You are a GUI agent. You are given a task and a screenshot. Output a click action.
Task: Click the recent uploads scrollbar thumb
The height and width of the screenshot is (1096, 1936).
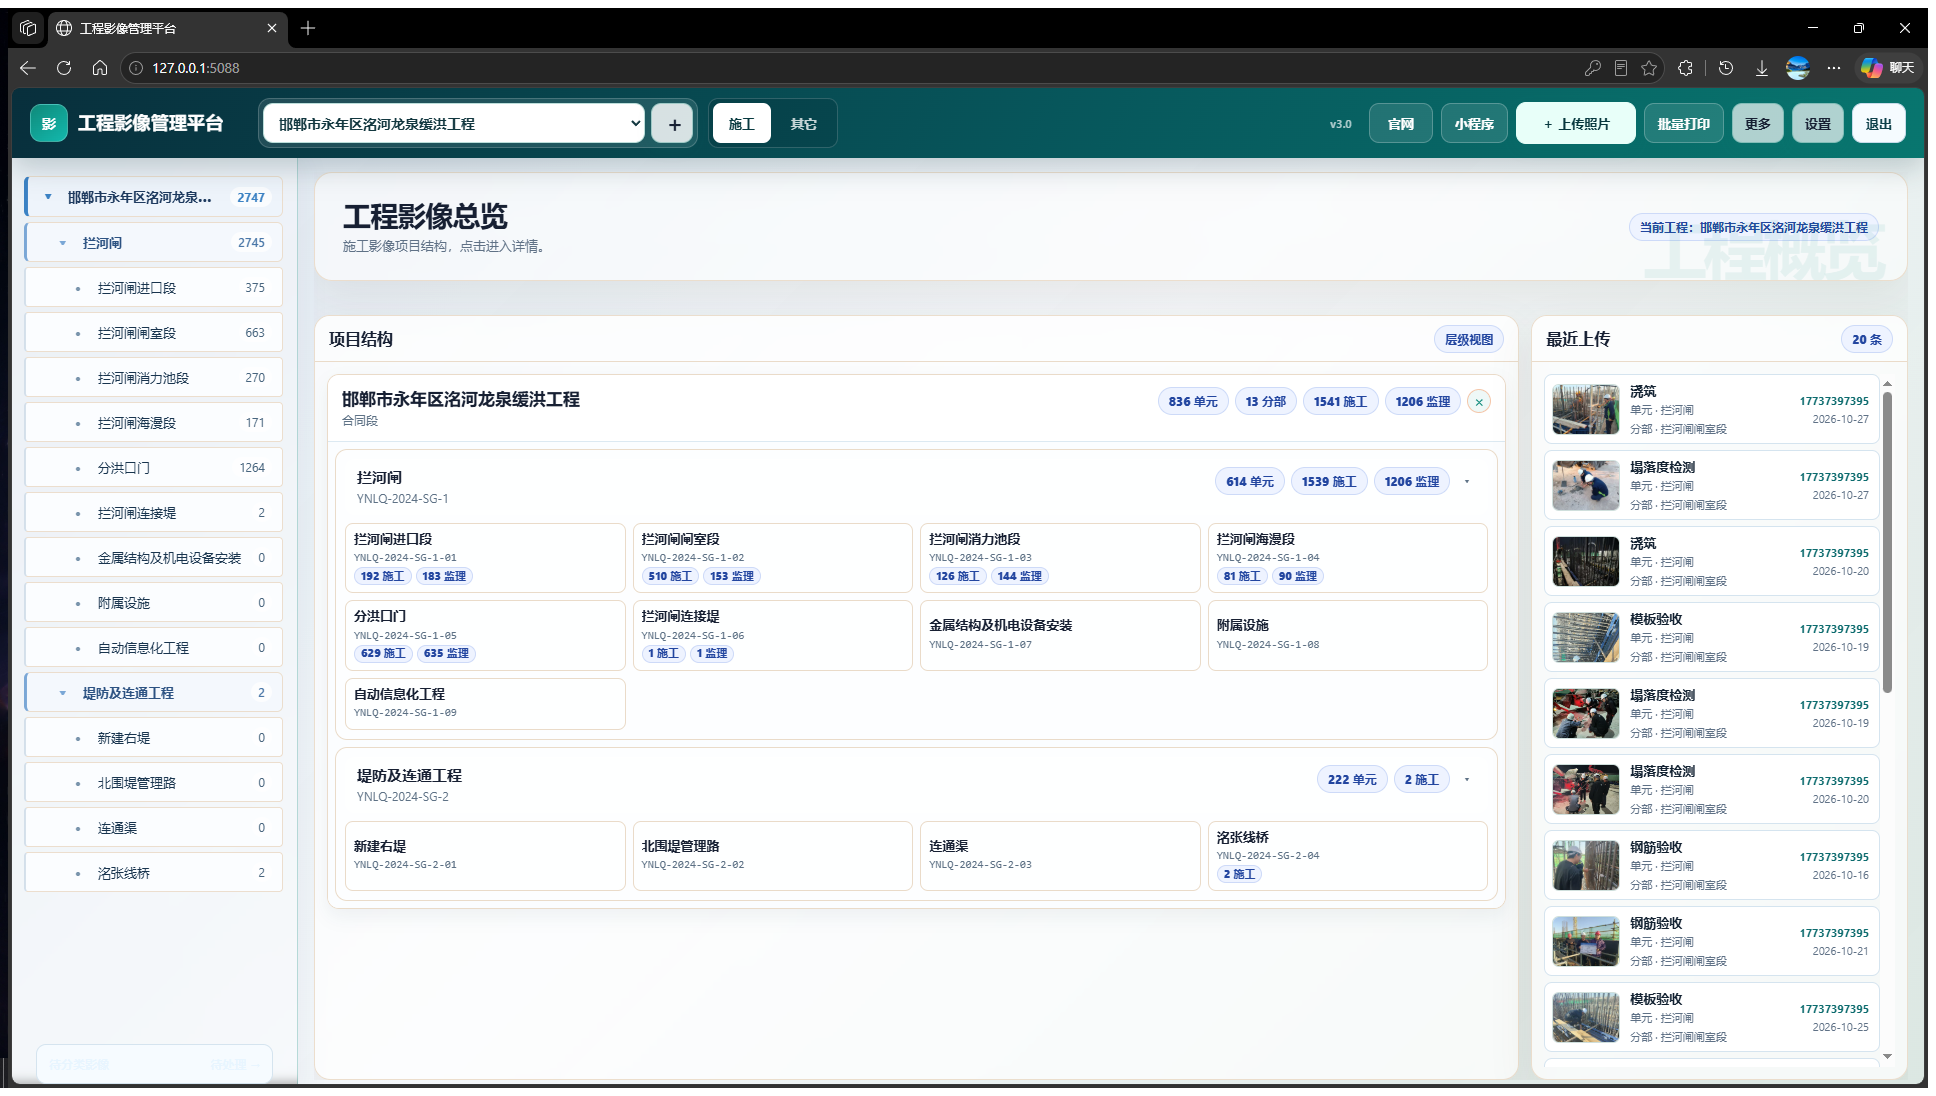(x=1887, y=540)
